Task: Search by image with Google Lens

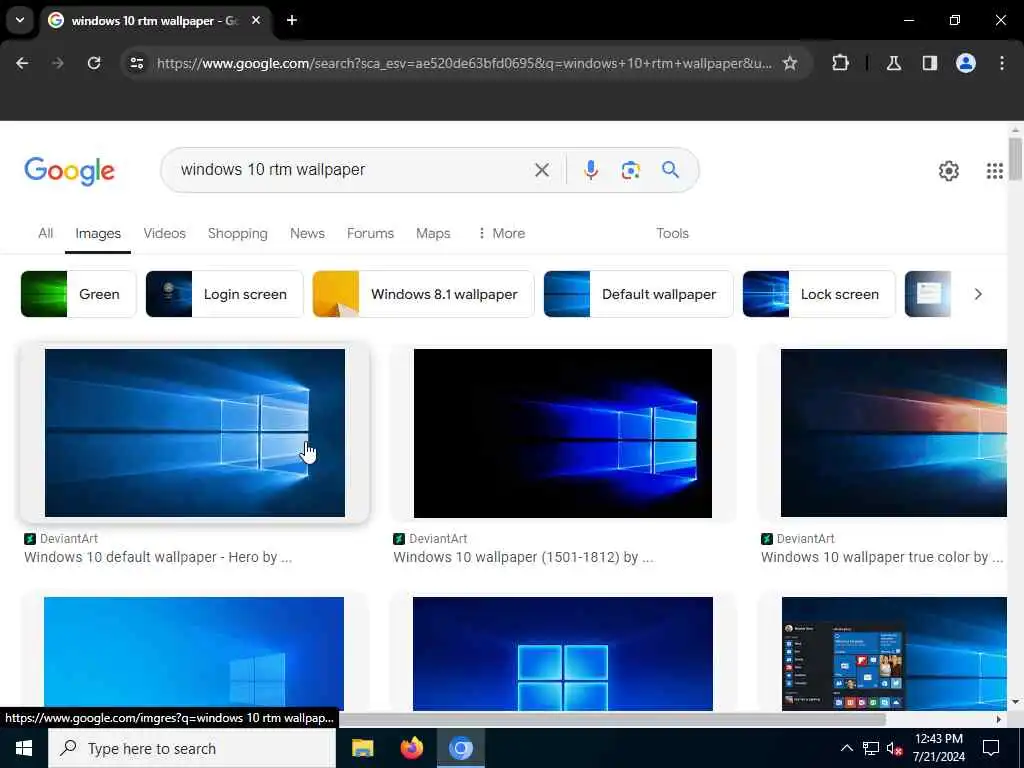Action: tap(630, 170)
